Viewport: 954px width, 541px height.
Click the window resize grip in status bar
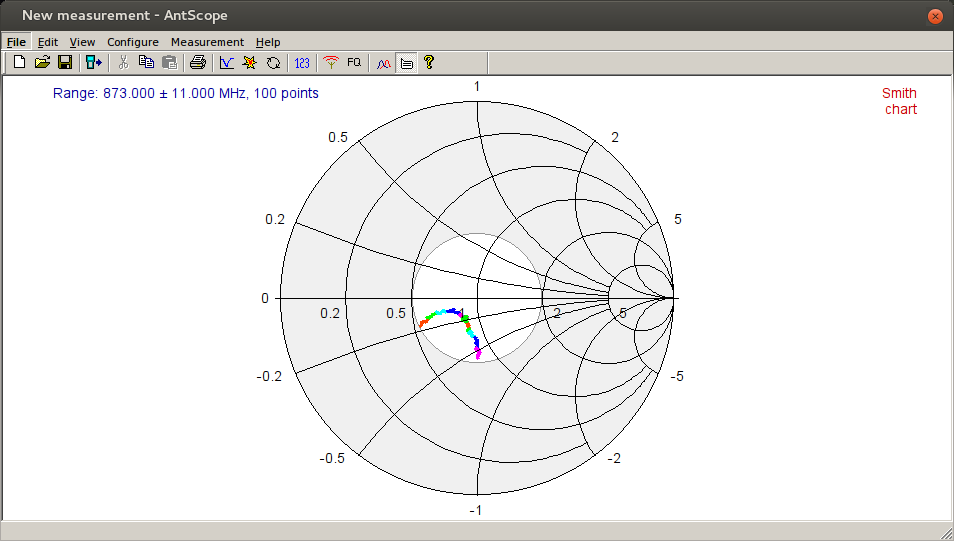tap(945, 532)
